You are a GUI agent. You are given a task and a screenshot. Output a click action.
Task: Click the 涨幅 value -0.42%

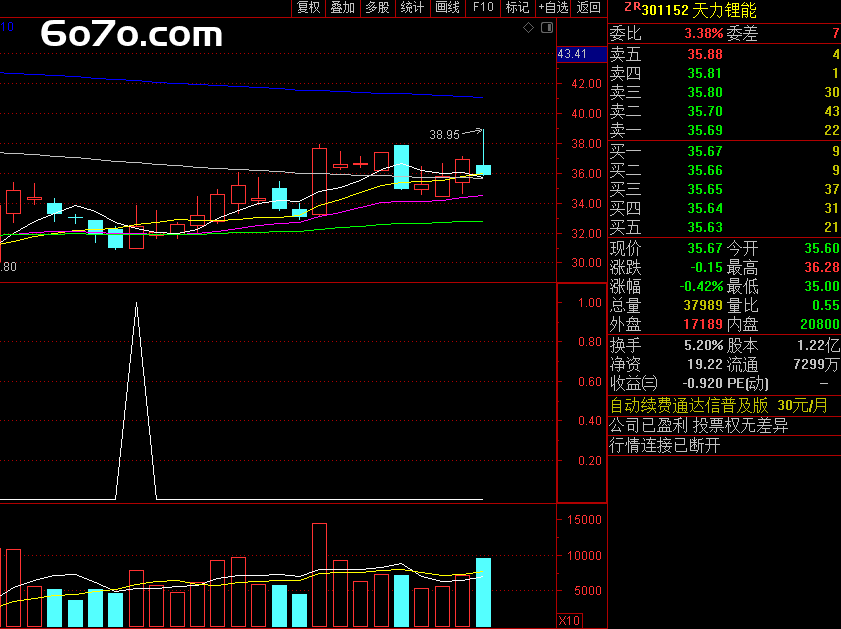701,286
